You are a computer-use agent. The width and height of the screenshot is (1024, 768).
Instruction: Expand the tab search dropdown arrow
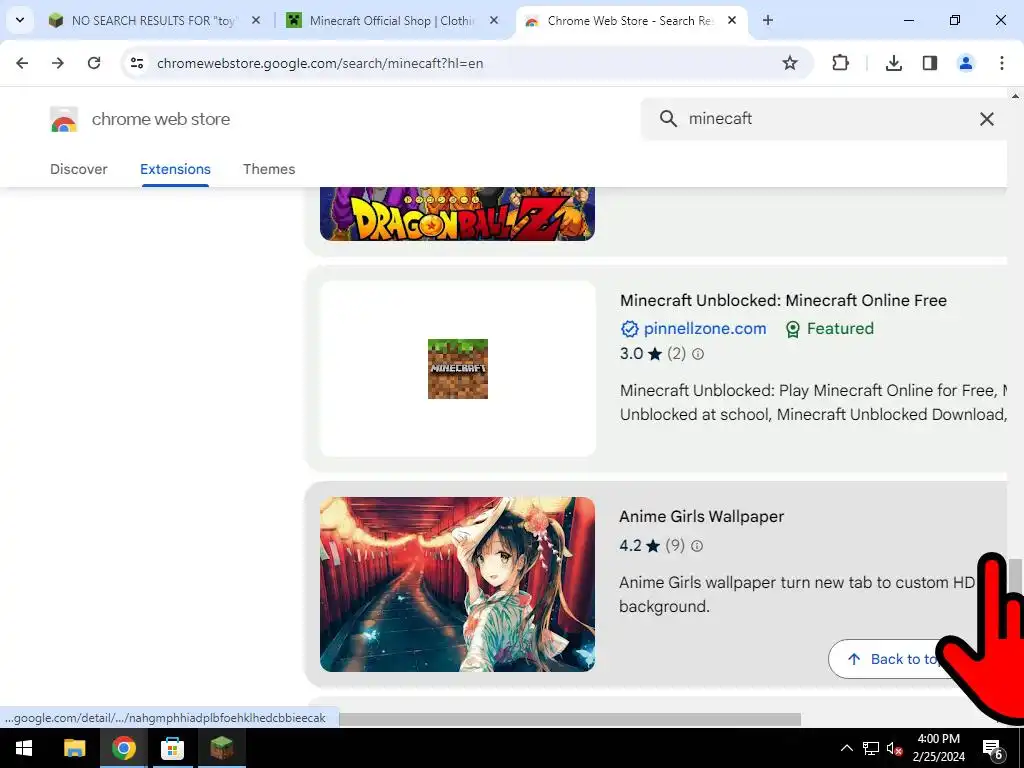[20, 20]
